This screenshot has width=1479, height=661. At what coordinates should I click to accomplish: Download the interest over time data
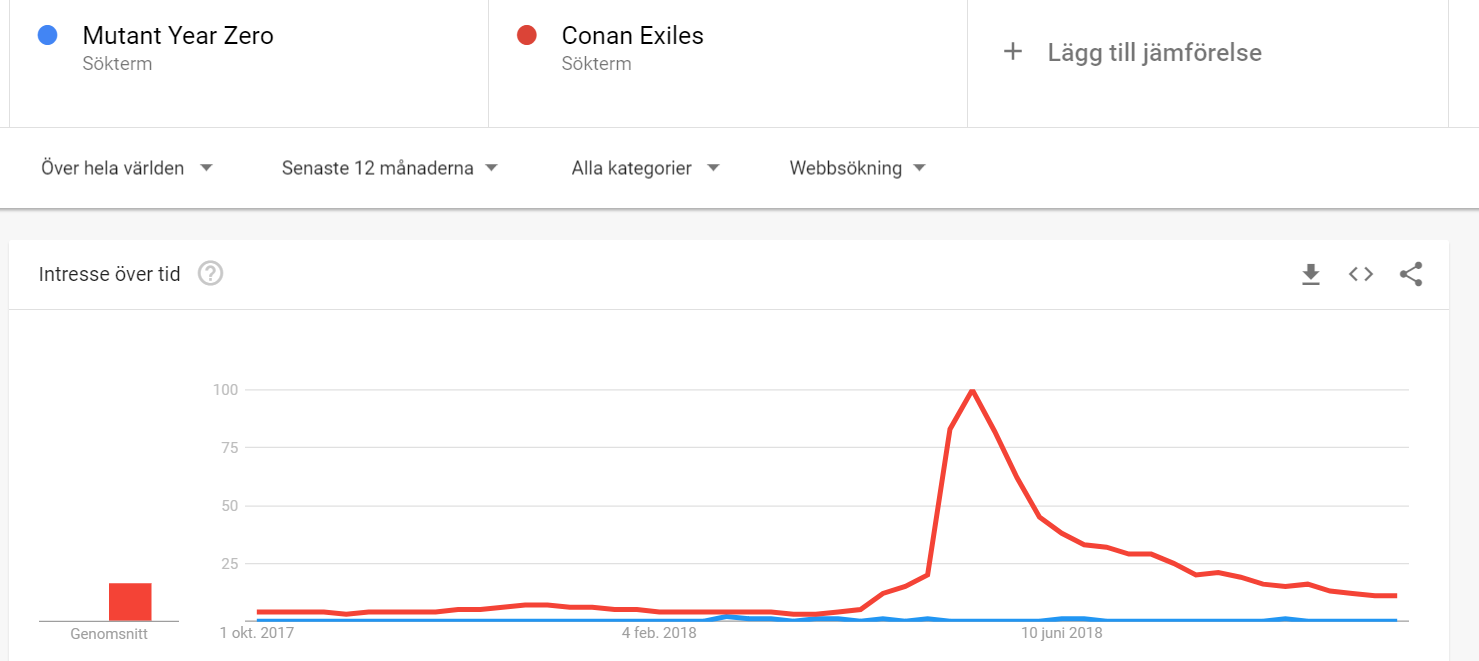pos(1311,274)
